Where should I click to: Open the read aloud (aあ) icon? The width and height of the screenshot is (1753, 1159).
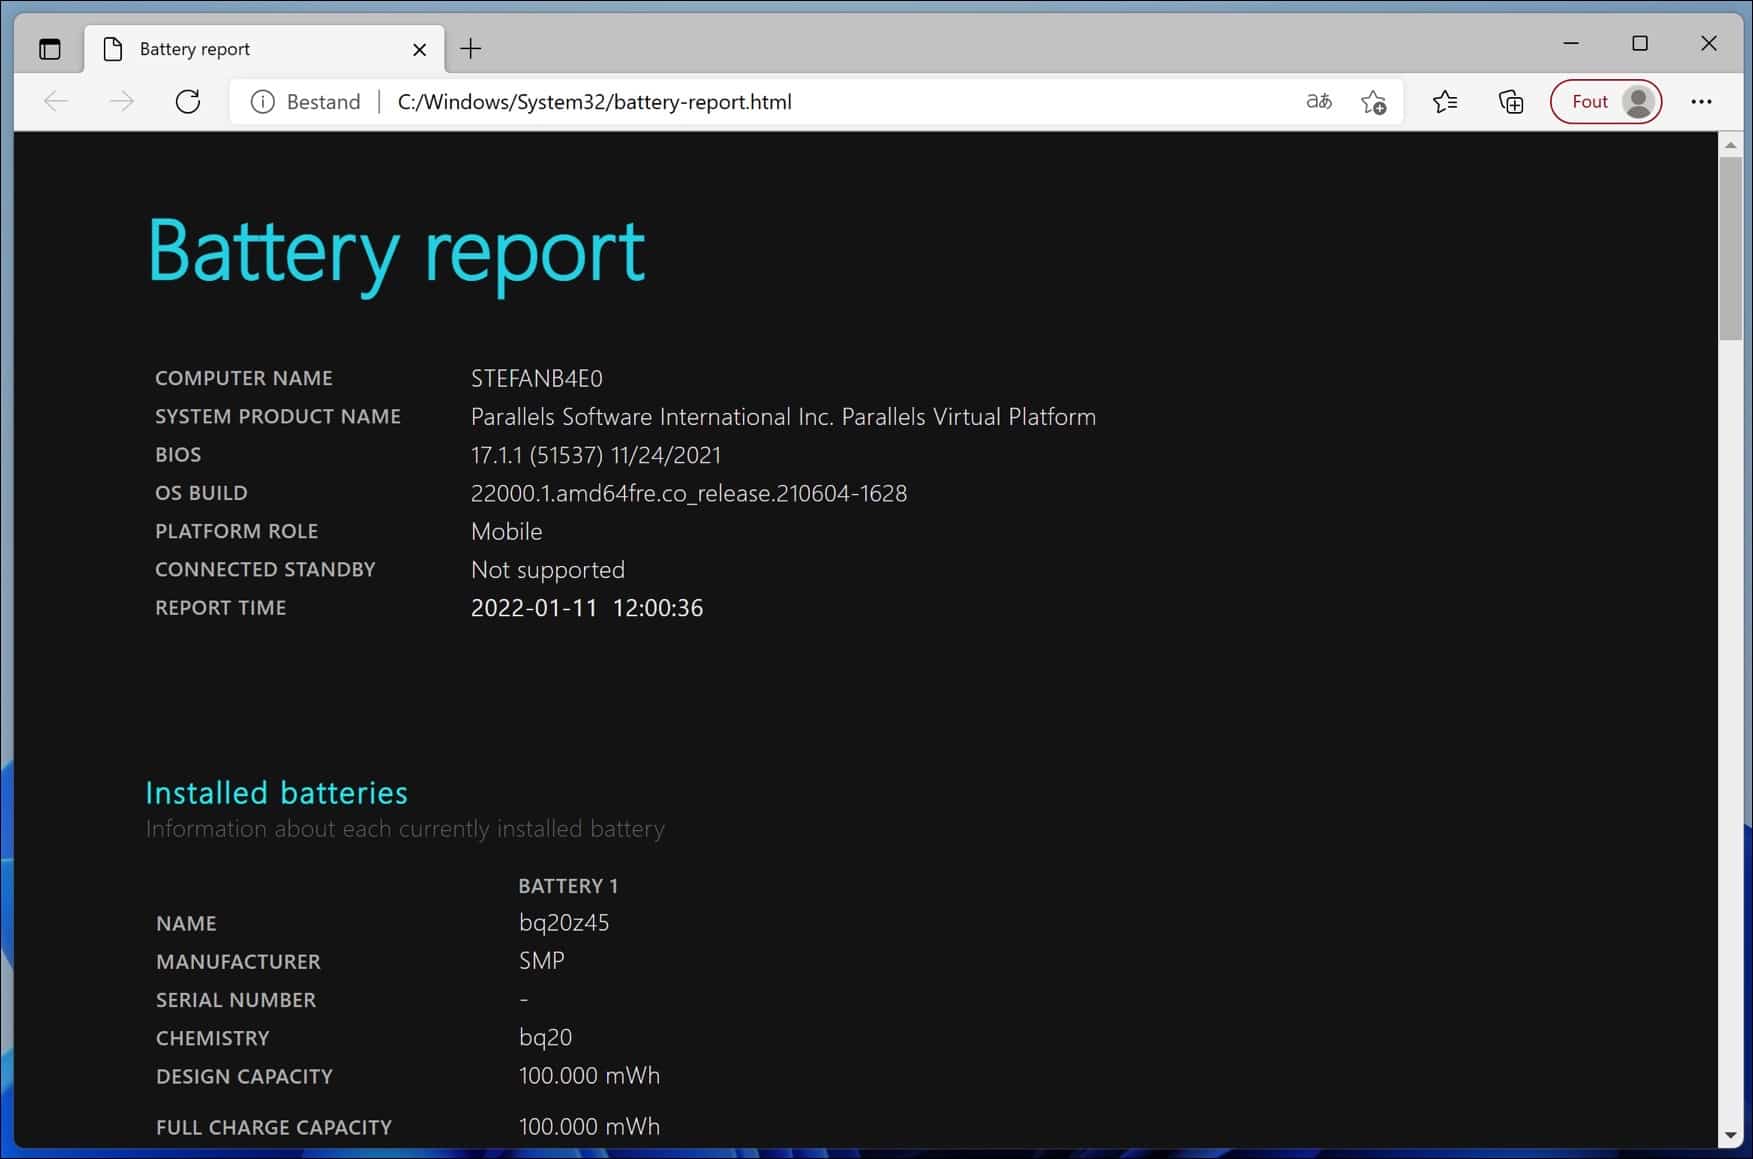point(1318,101)
